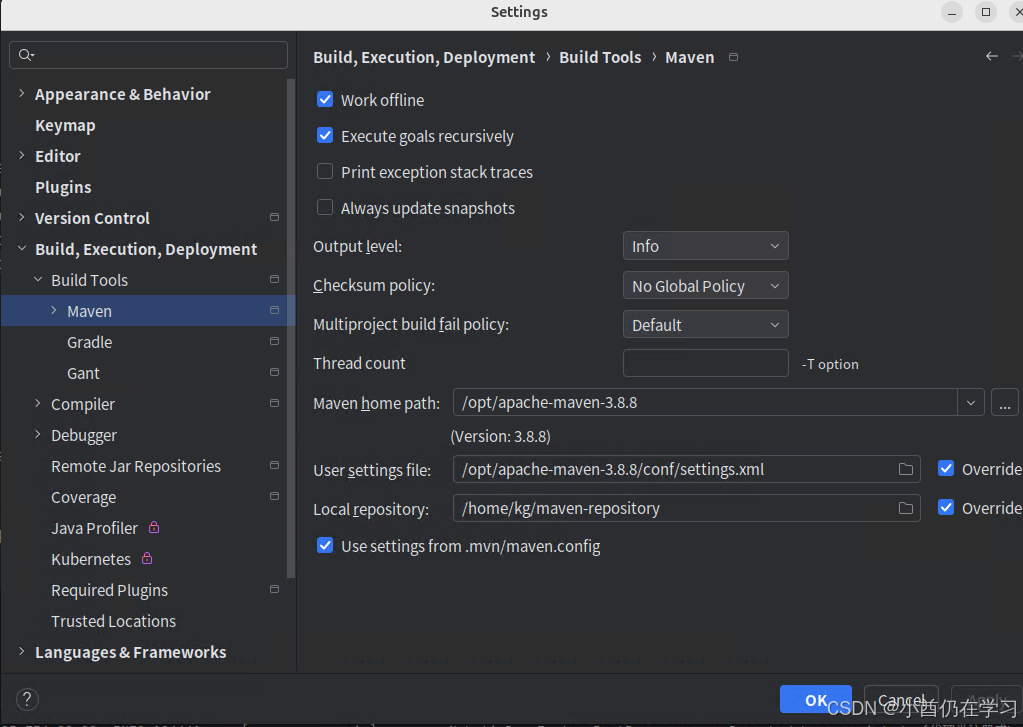1023x727 pixels.
Task: Click the settings tree vertical scrollbar
Action: tap(291, 329)
